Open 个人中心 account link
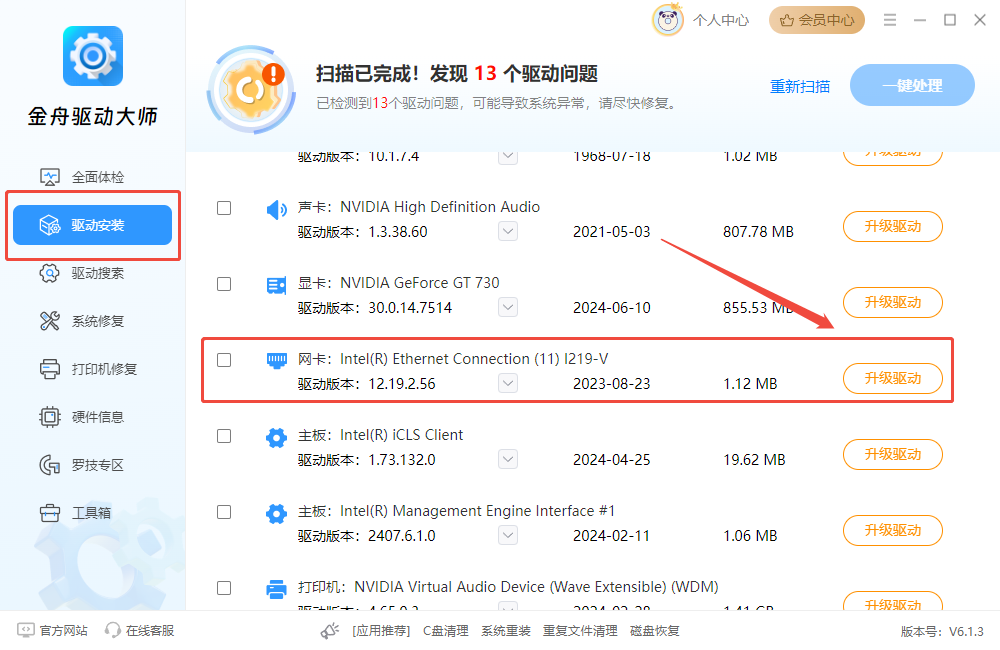The image size is (1000, 650). (721, 20)
